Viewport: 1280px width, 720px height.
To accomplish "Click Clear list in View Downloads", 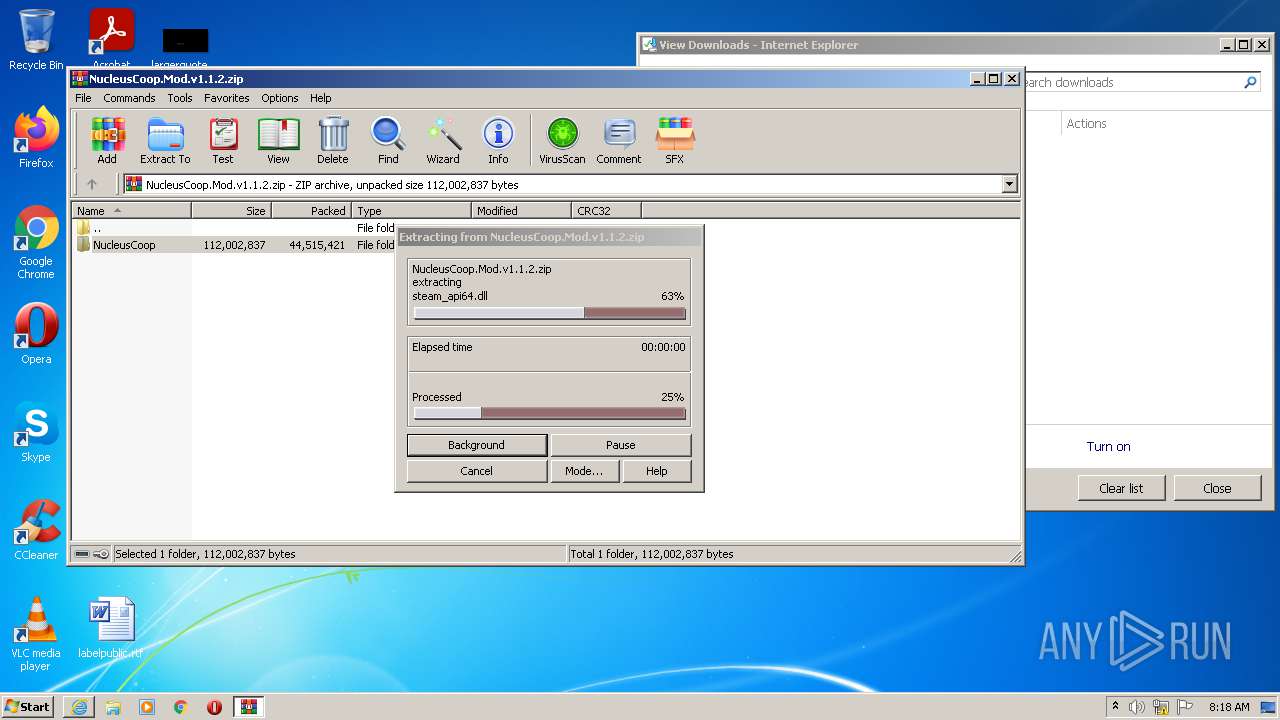I will pos(1121,488).
